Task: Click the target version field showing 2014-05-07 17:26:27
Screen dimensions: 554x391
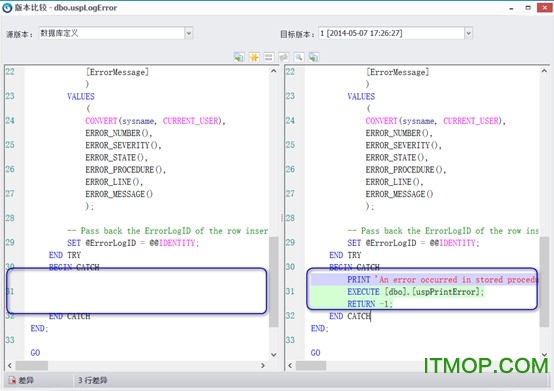Action: point(391,33)
